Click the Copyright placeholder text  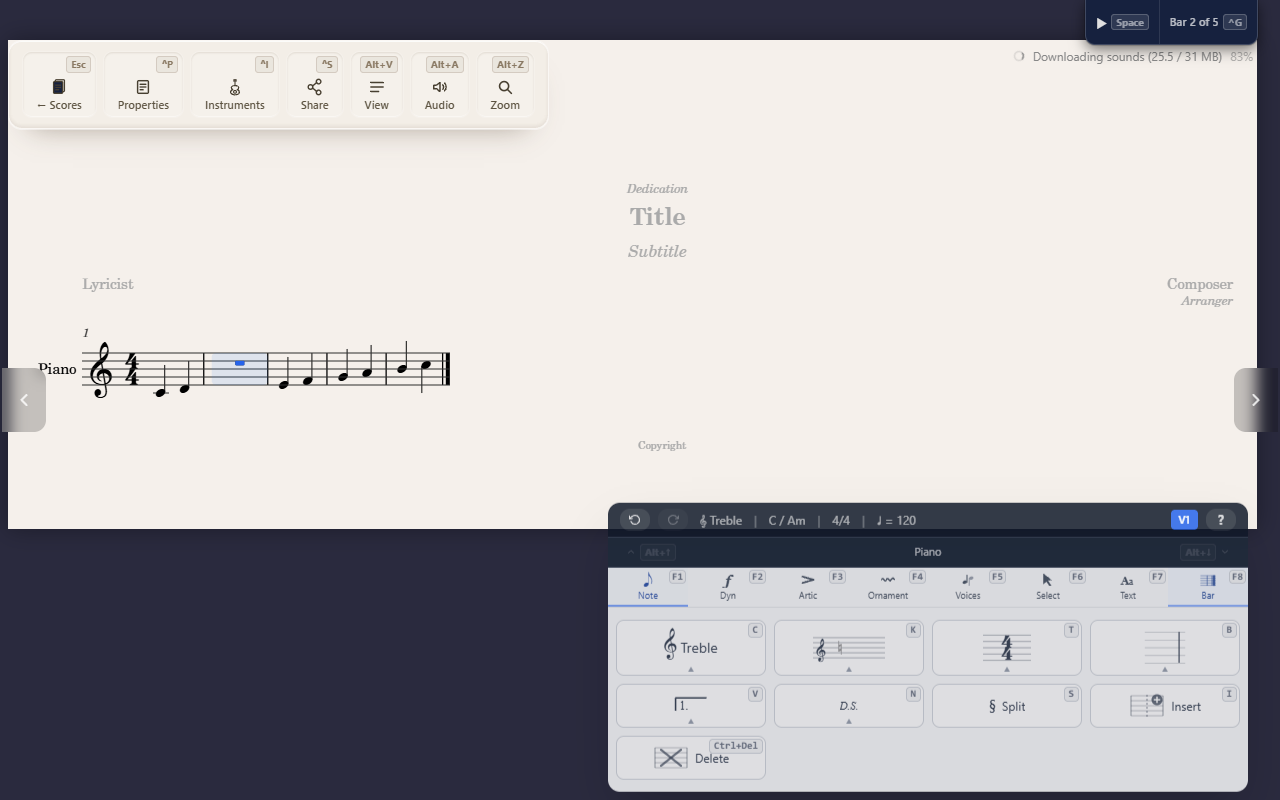(662, 445)
